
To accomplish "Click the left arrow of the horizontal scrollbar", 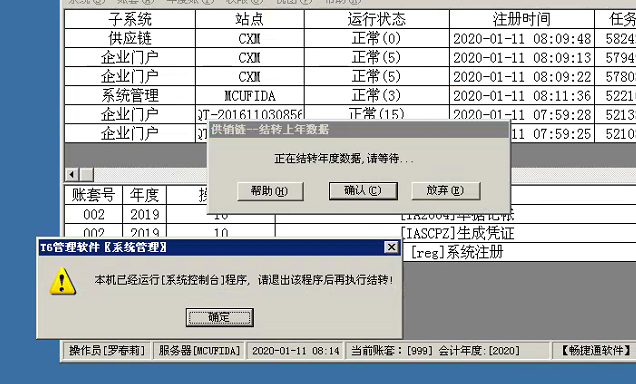I will [x=72, y=175].
